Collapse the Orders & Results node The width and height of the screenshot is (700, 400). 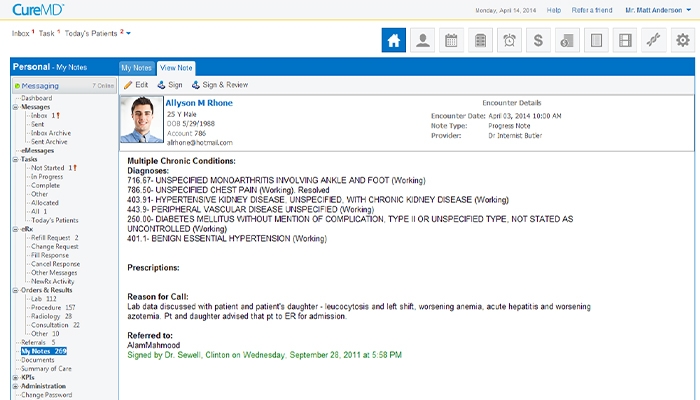[x=16, y=291]
